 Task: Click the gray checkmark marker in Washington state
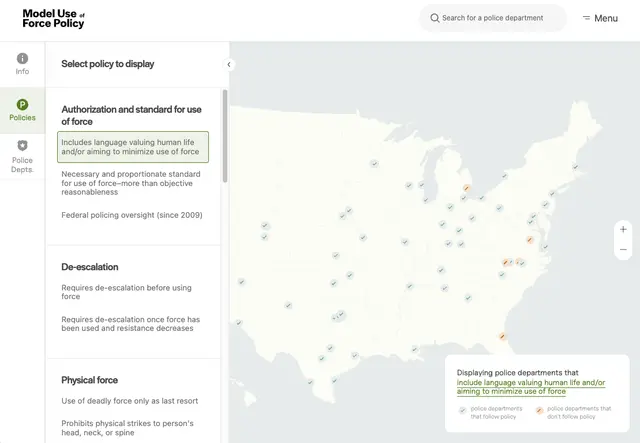point(265,226)
